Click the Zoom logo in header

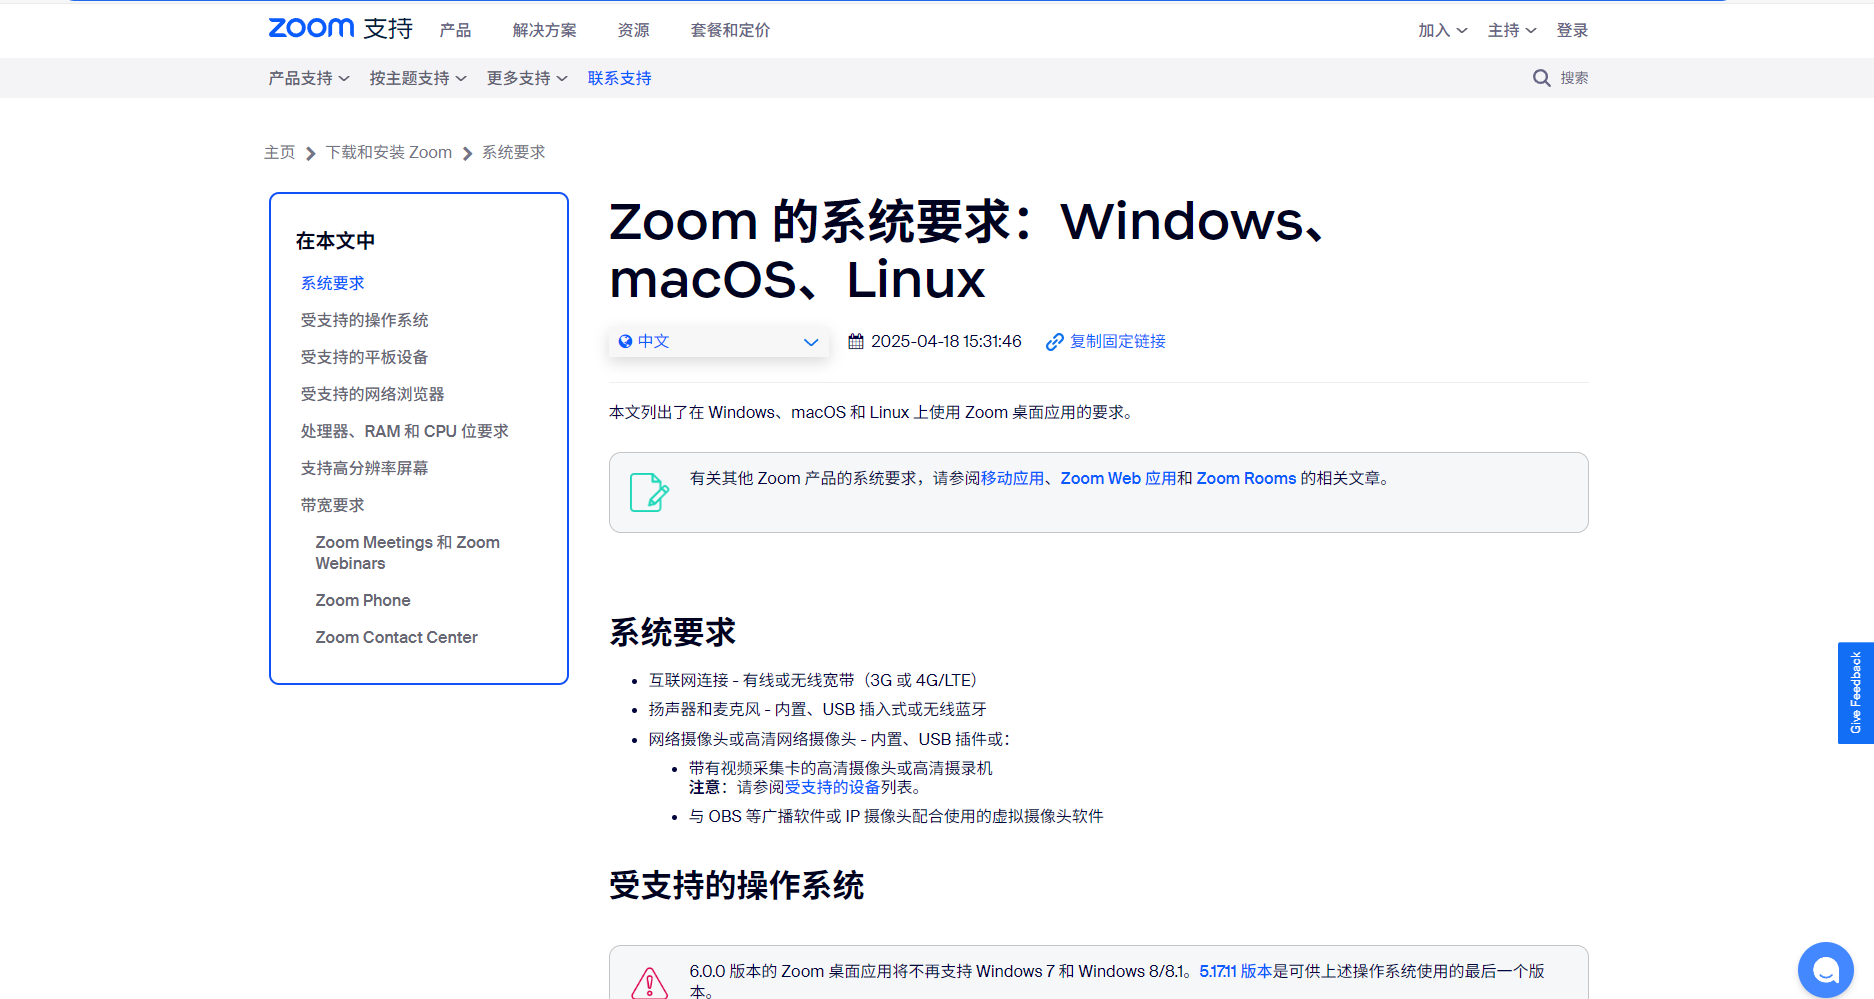point(311,29)
